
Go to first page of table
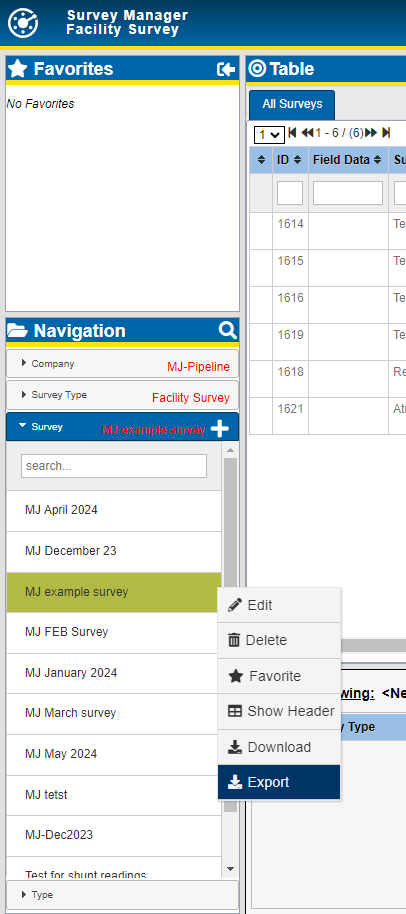point(292,133)
